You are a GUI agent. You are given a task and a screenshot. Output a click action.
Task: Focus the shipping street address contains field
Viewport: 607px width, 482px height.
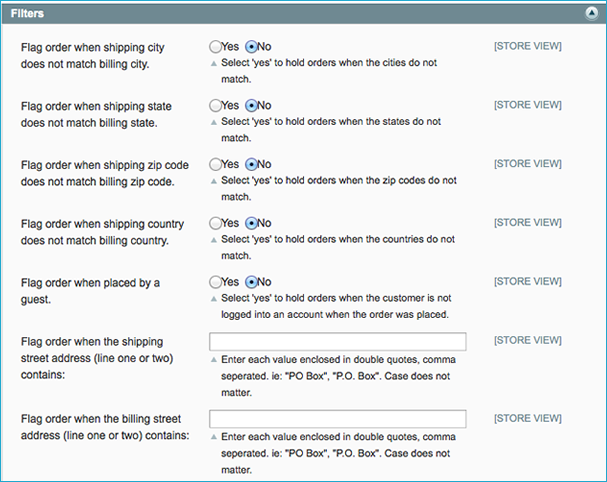(x=338, y=341)
